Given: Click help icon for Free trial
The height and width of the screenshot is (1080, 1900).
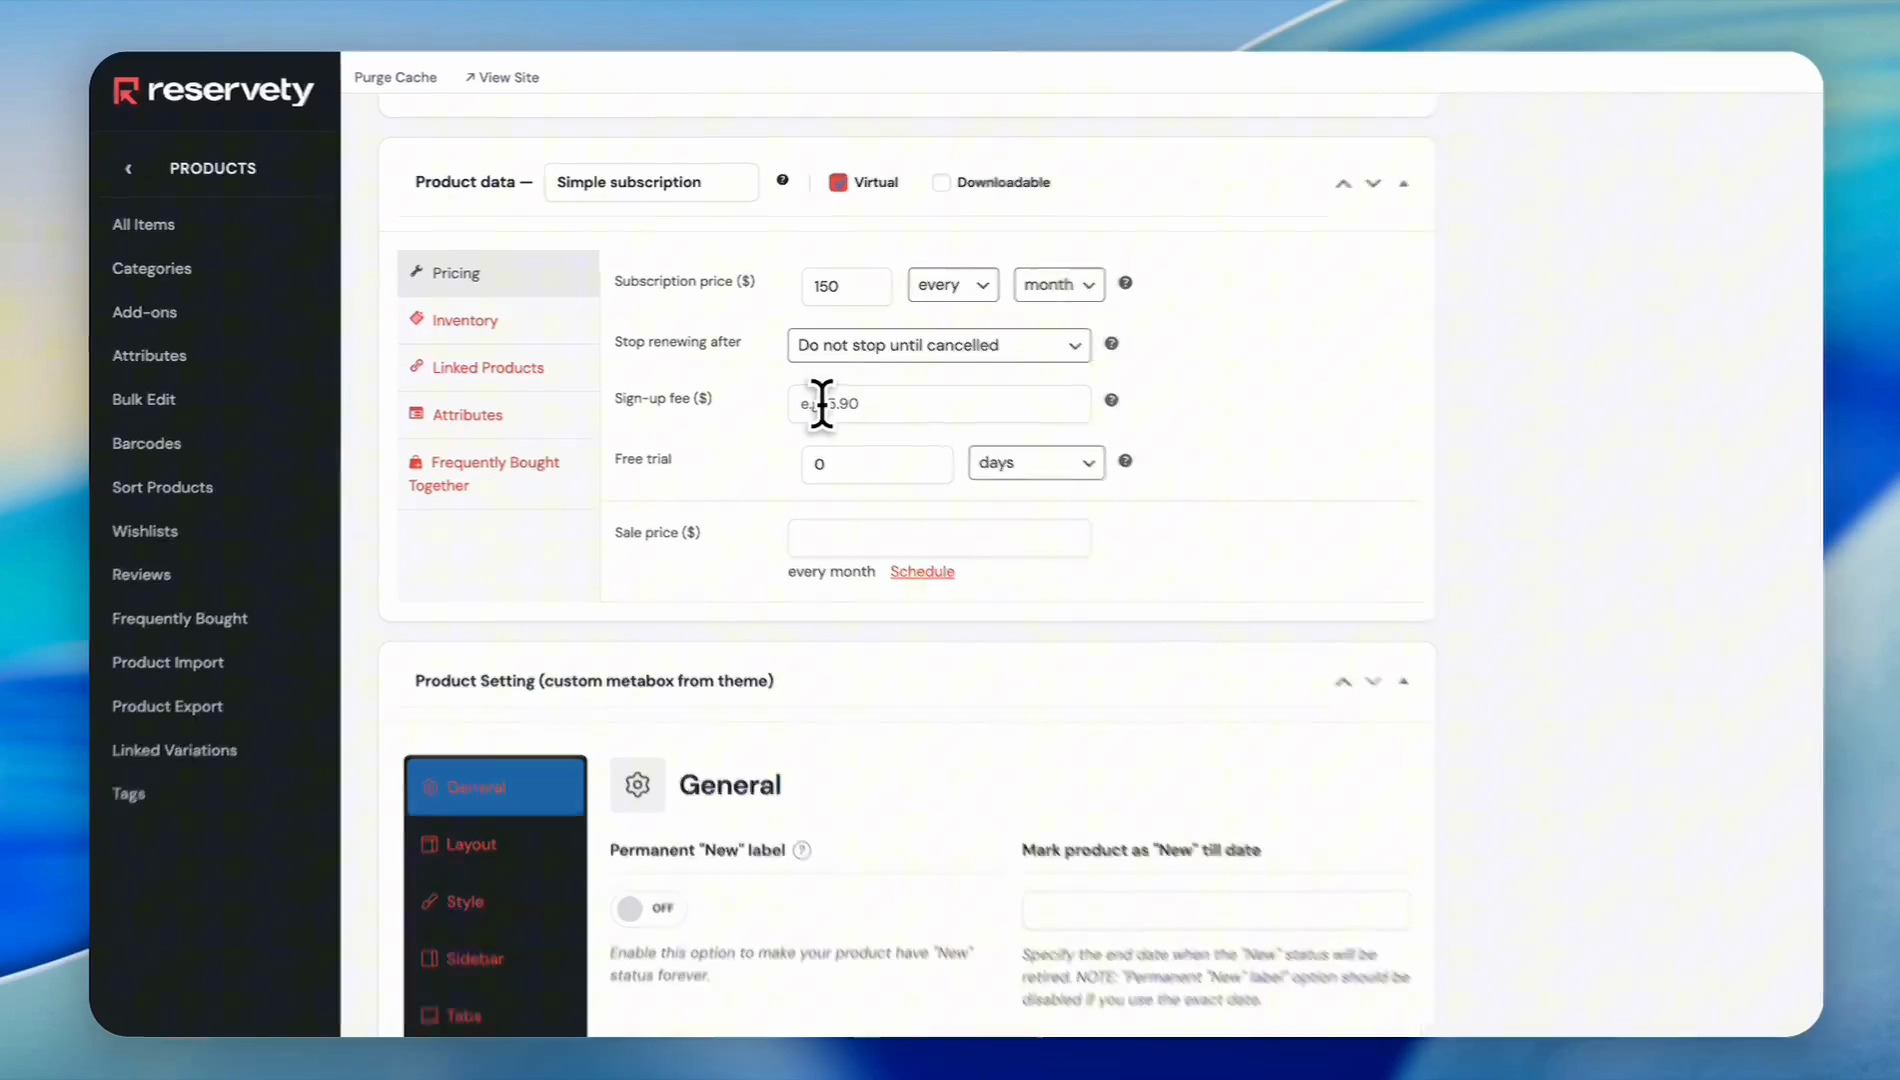Looking at the screenshot, I should [1125, 462].
